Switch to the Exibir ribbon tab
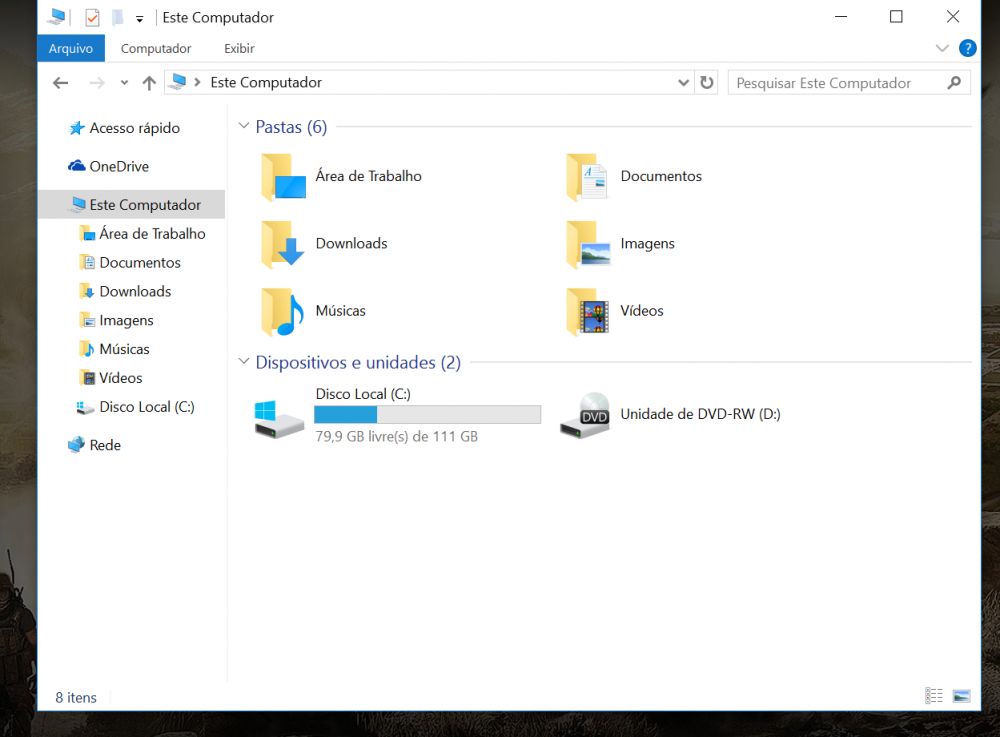 pyautogui.click(x=239, y=48)
